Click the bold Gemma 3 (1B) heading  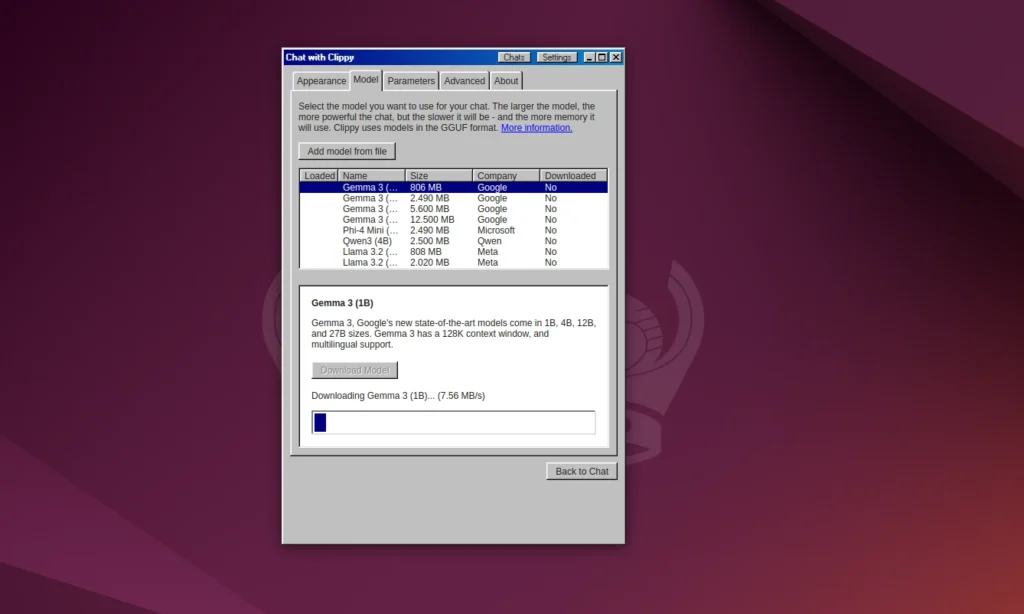[342, 303]
